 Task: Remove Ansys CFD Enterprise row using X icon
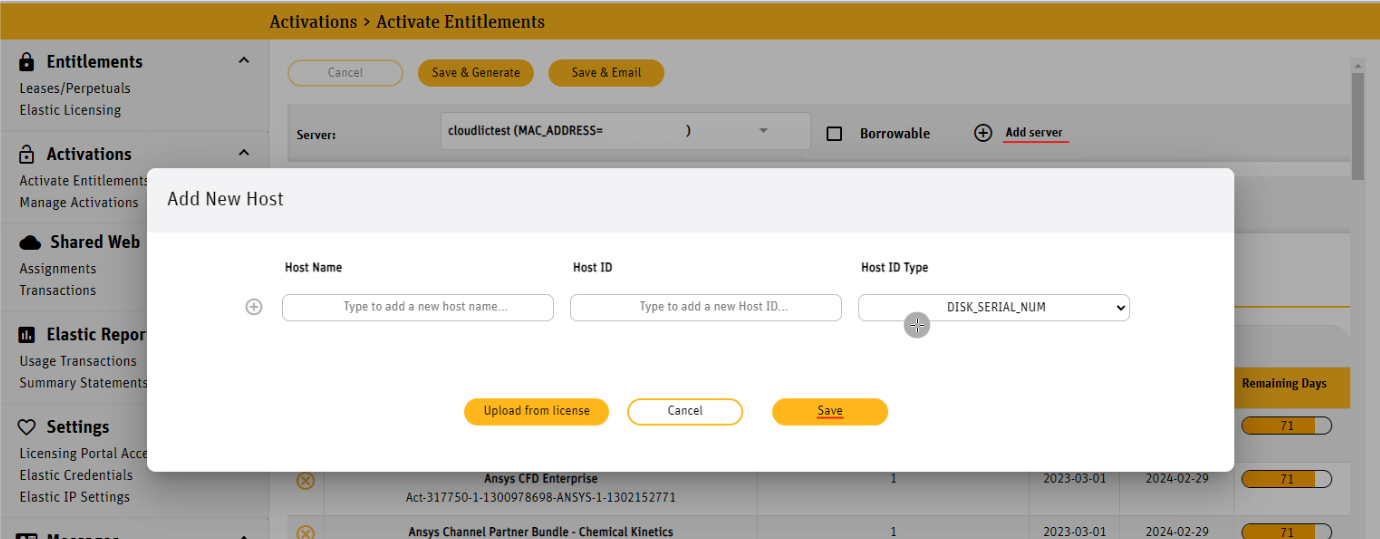pos(306,481)
